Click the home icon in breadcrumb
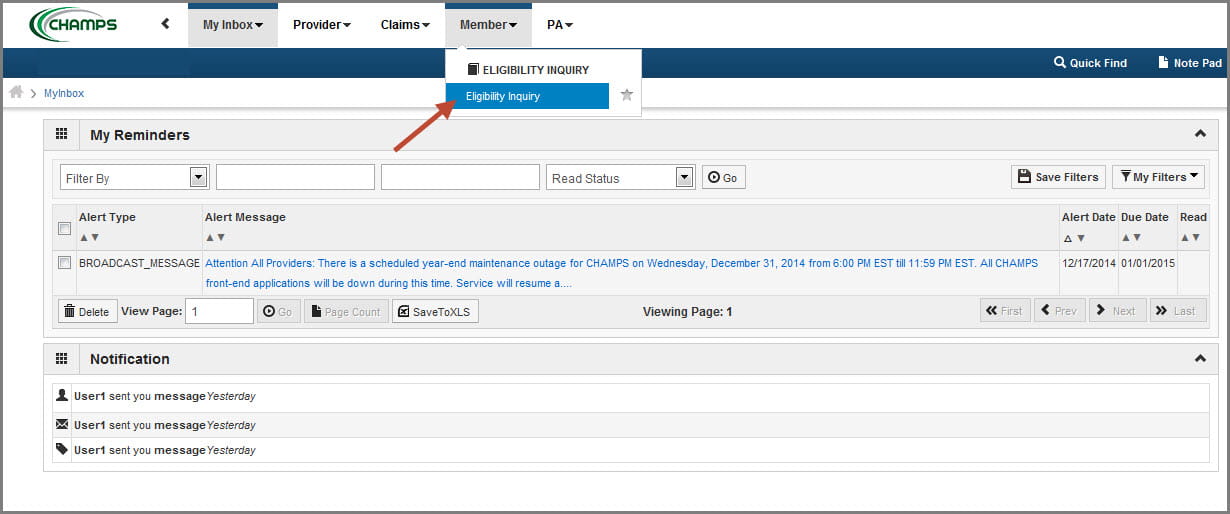Image resolution: width=1230 pixels, height=514 pixels. coord(16,92)
